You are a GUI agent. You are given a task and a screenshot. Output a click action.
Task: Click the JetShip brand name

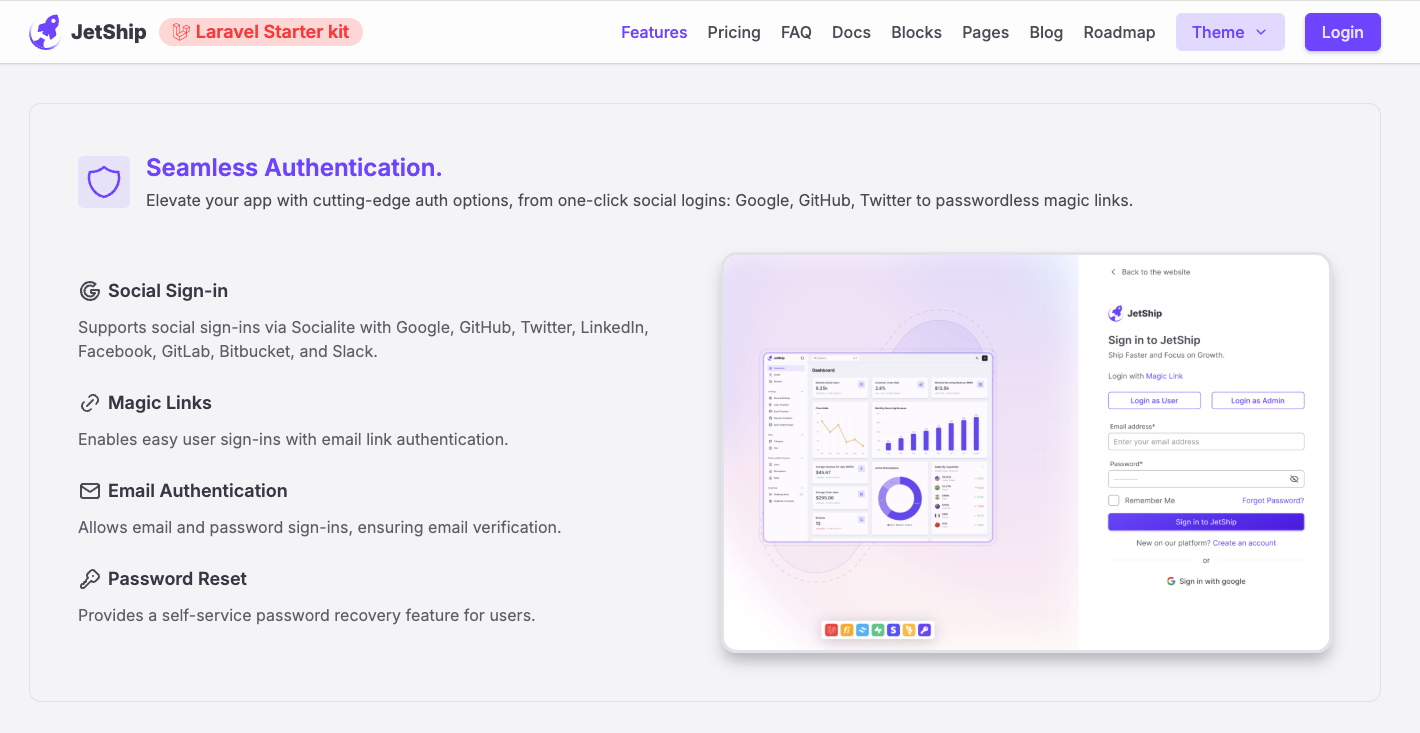pos(108,32)
